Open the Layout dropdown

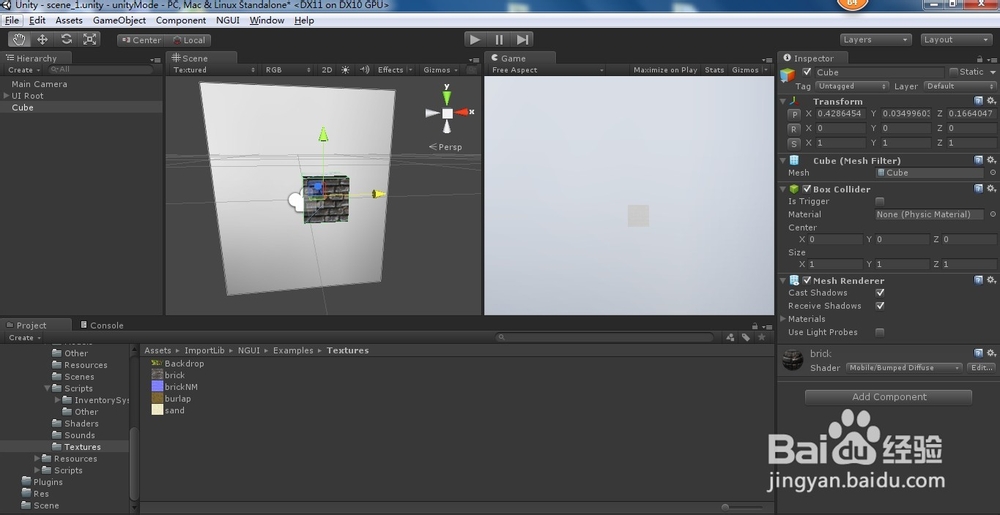coord(956,40)
